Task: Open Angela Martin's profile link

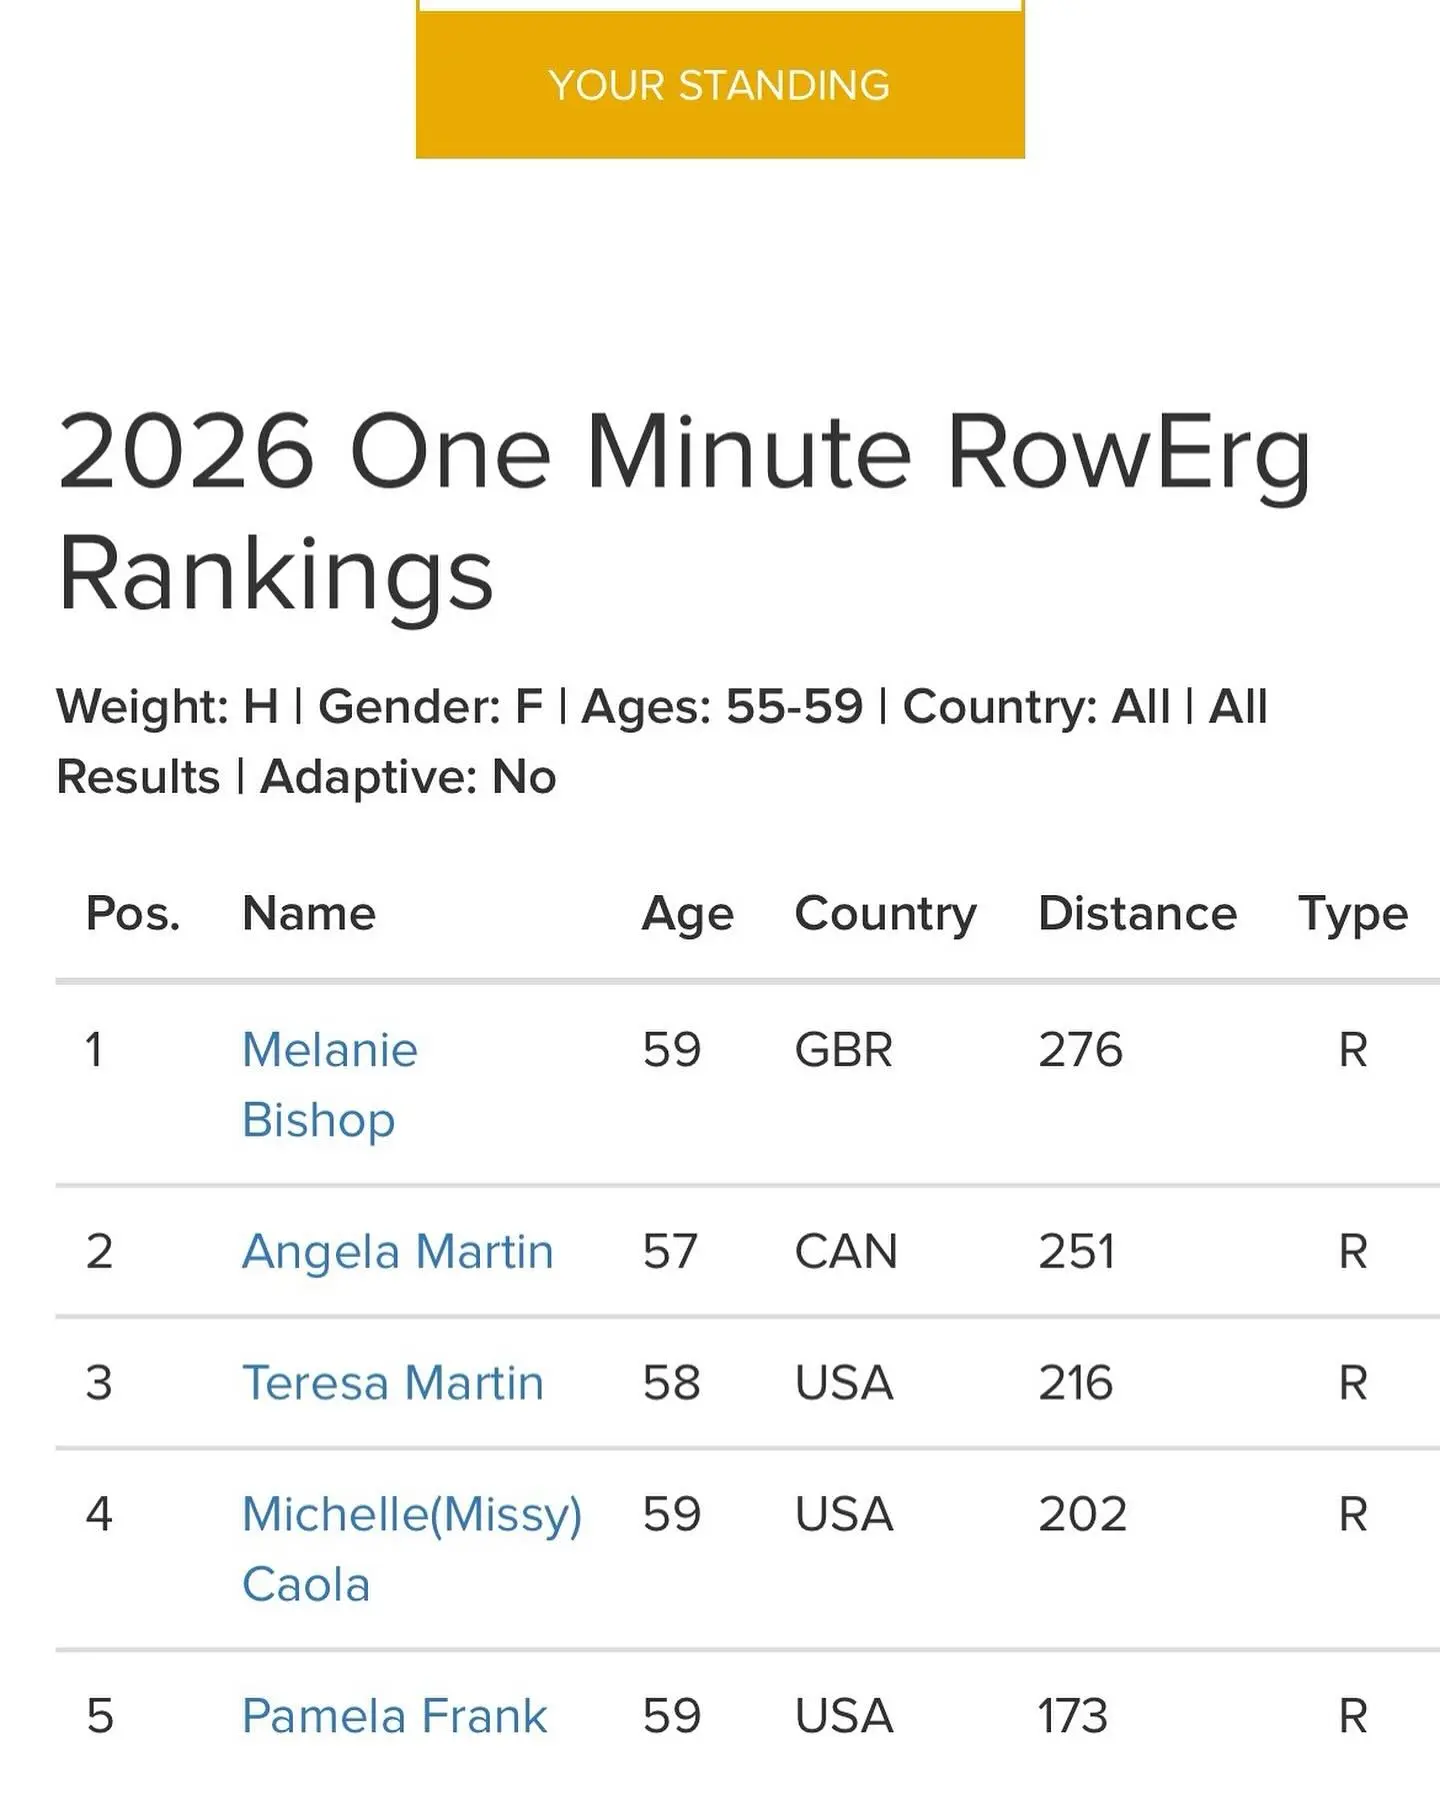Action: click(x=398, y=1252)
